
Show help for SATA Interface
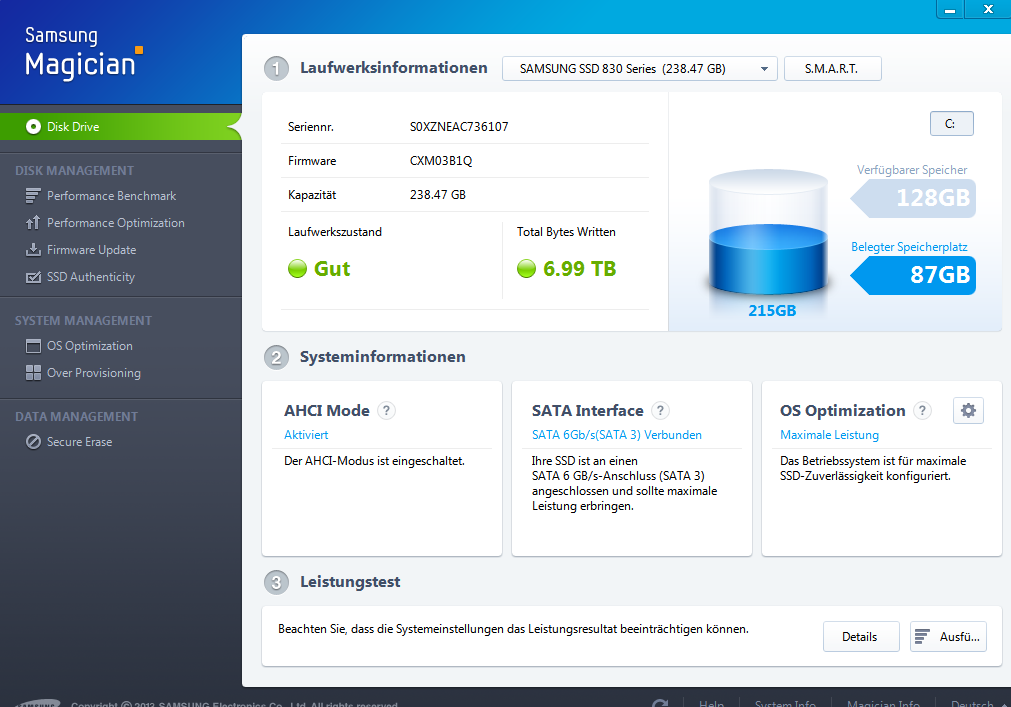[660, 411]
